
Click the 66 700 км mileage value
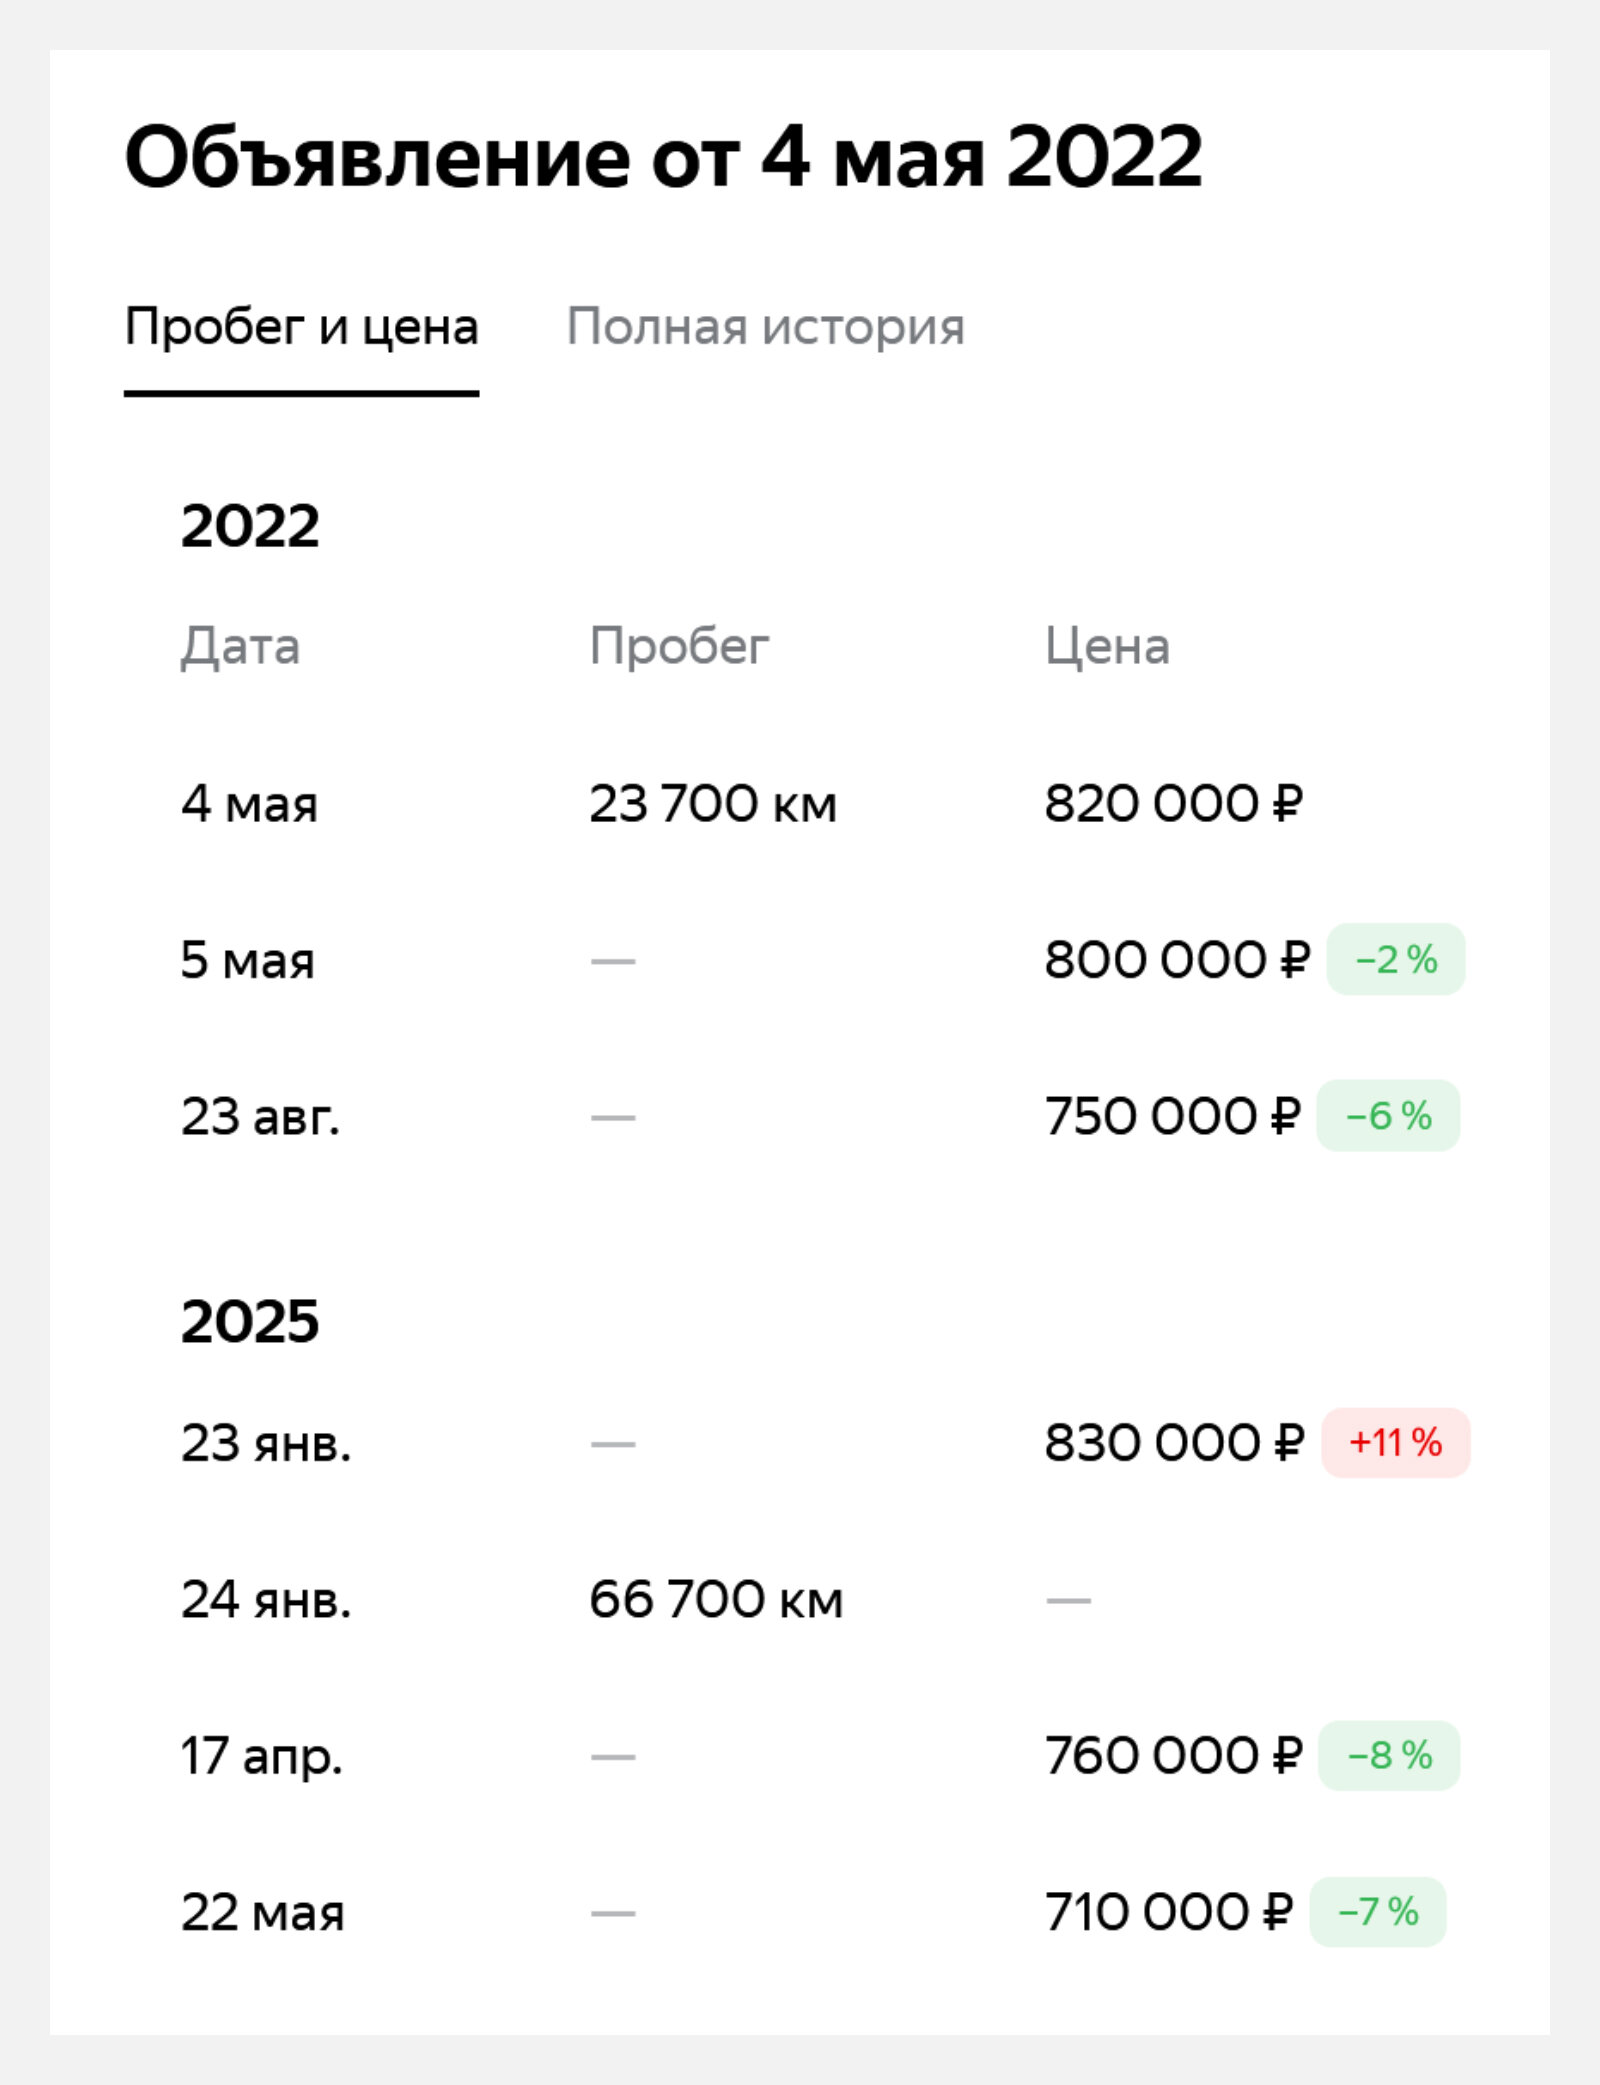point(716,1599)
